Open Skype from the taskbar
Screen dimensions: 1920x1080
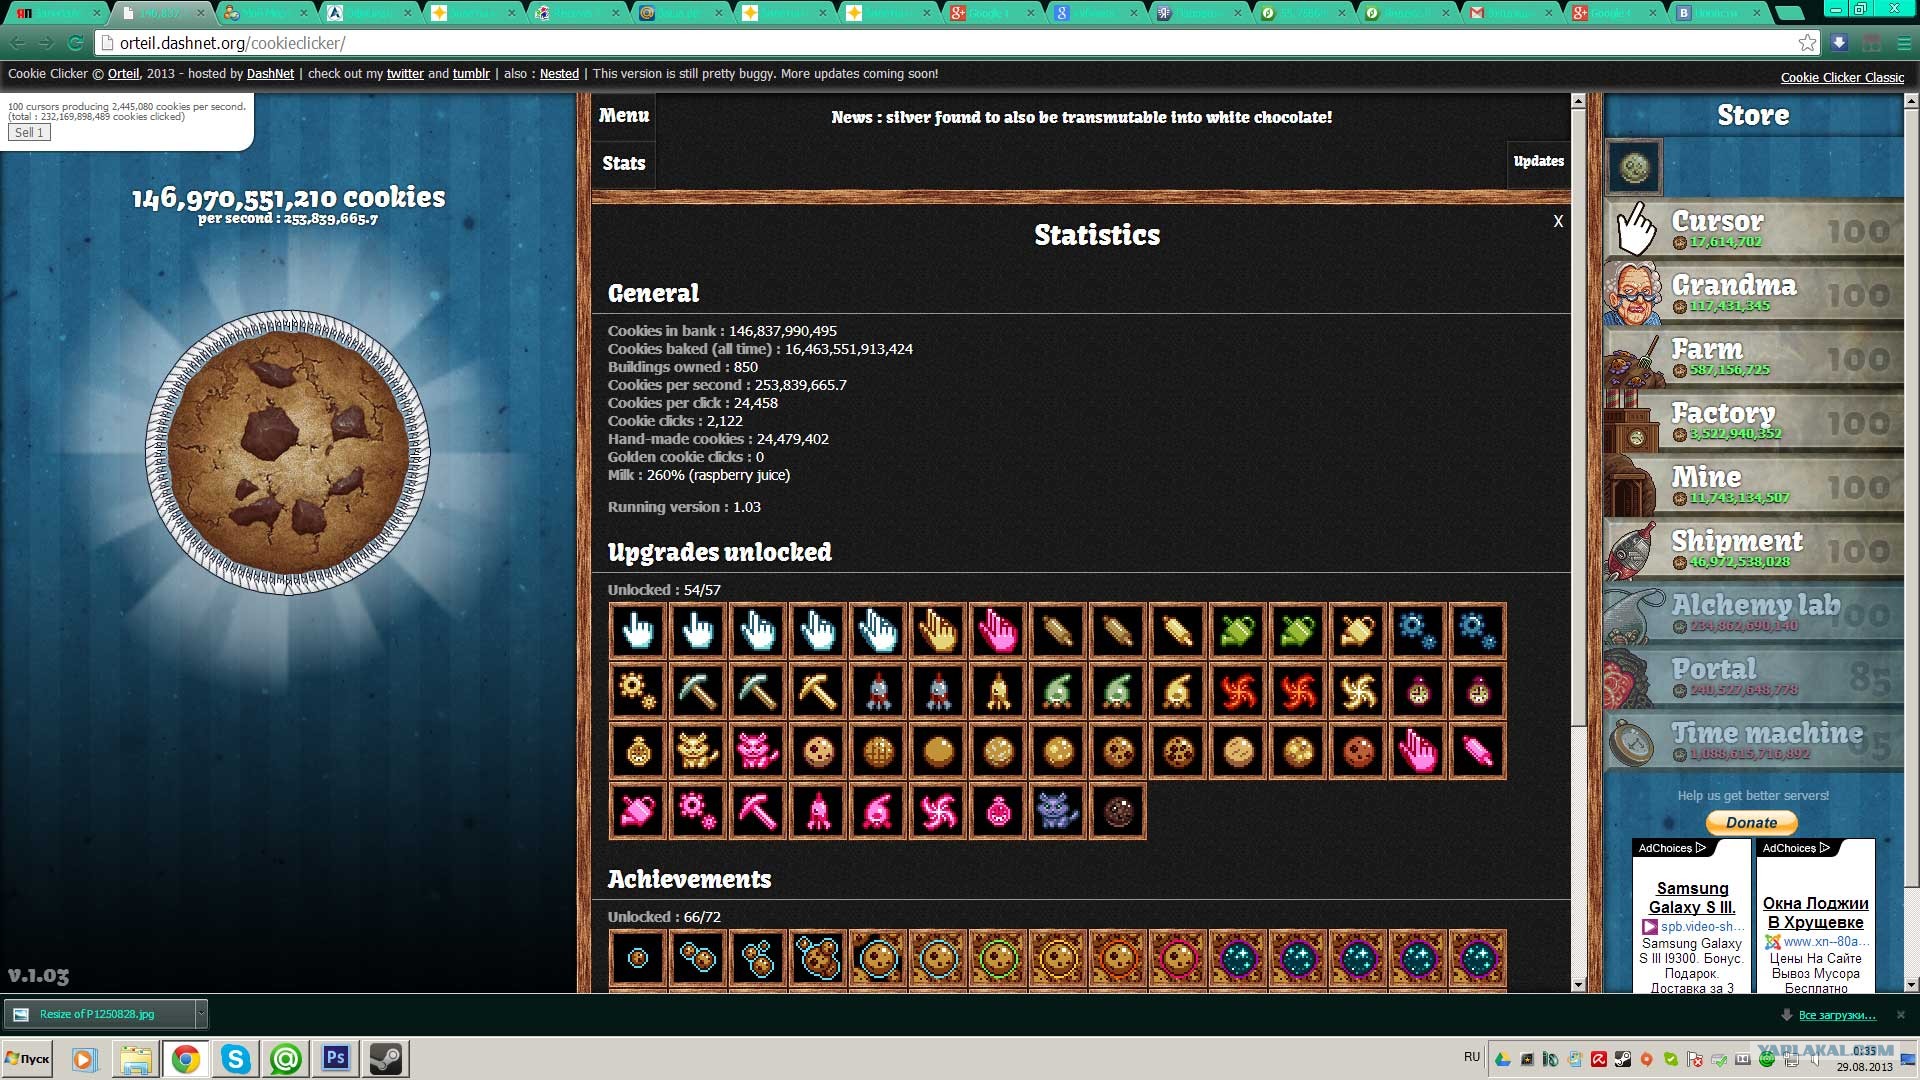click(236, 1058)
